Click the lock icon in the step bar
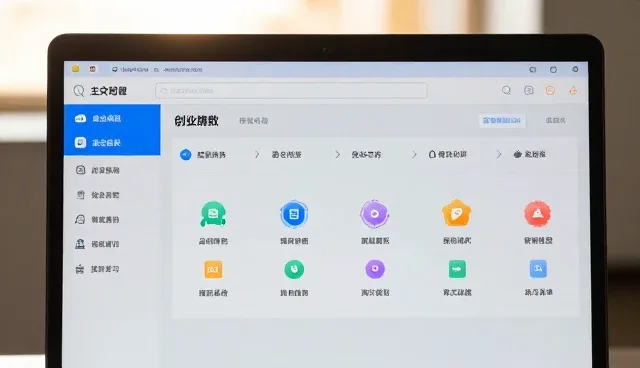Viewport: 640px width, 368px height. [x=432, y=154]
